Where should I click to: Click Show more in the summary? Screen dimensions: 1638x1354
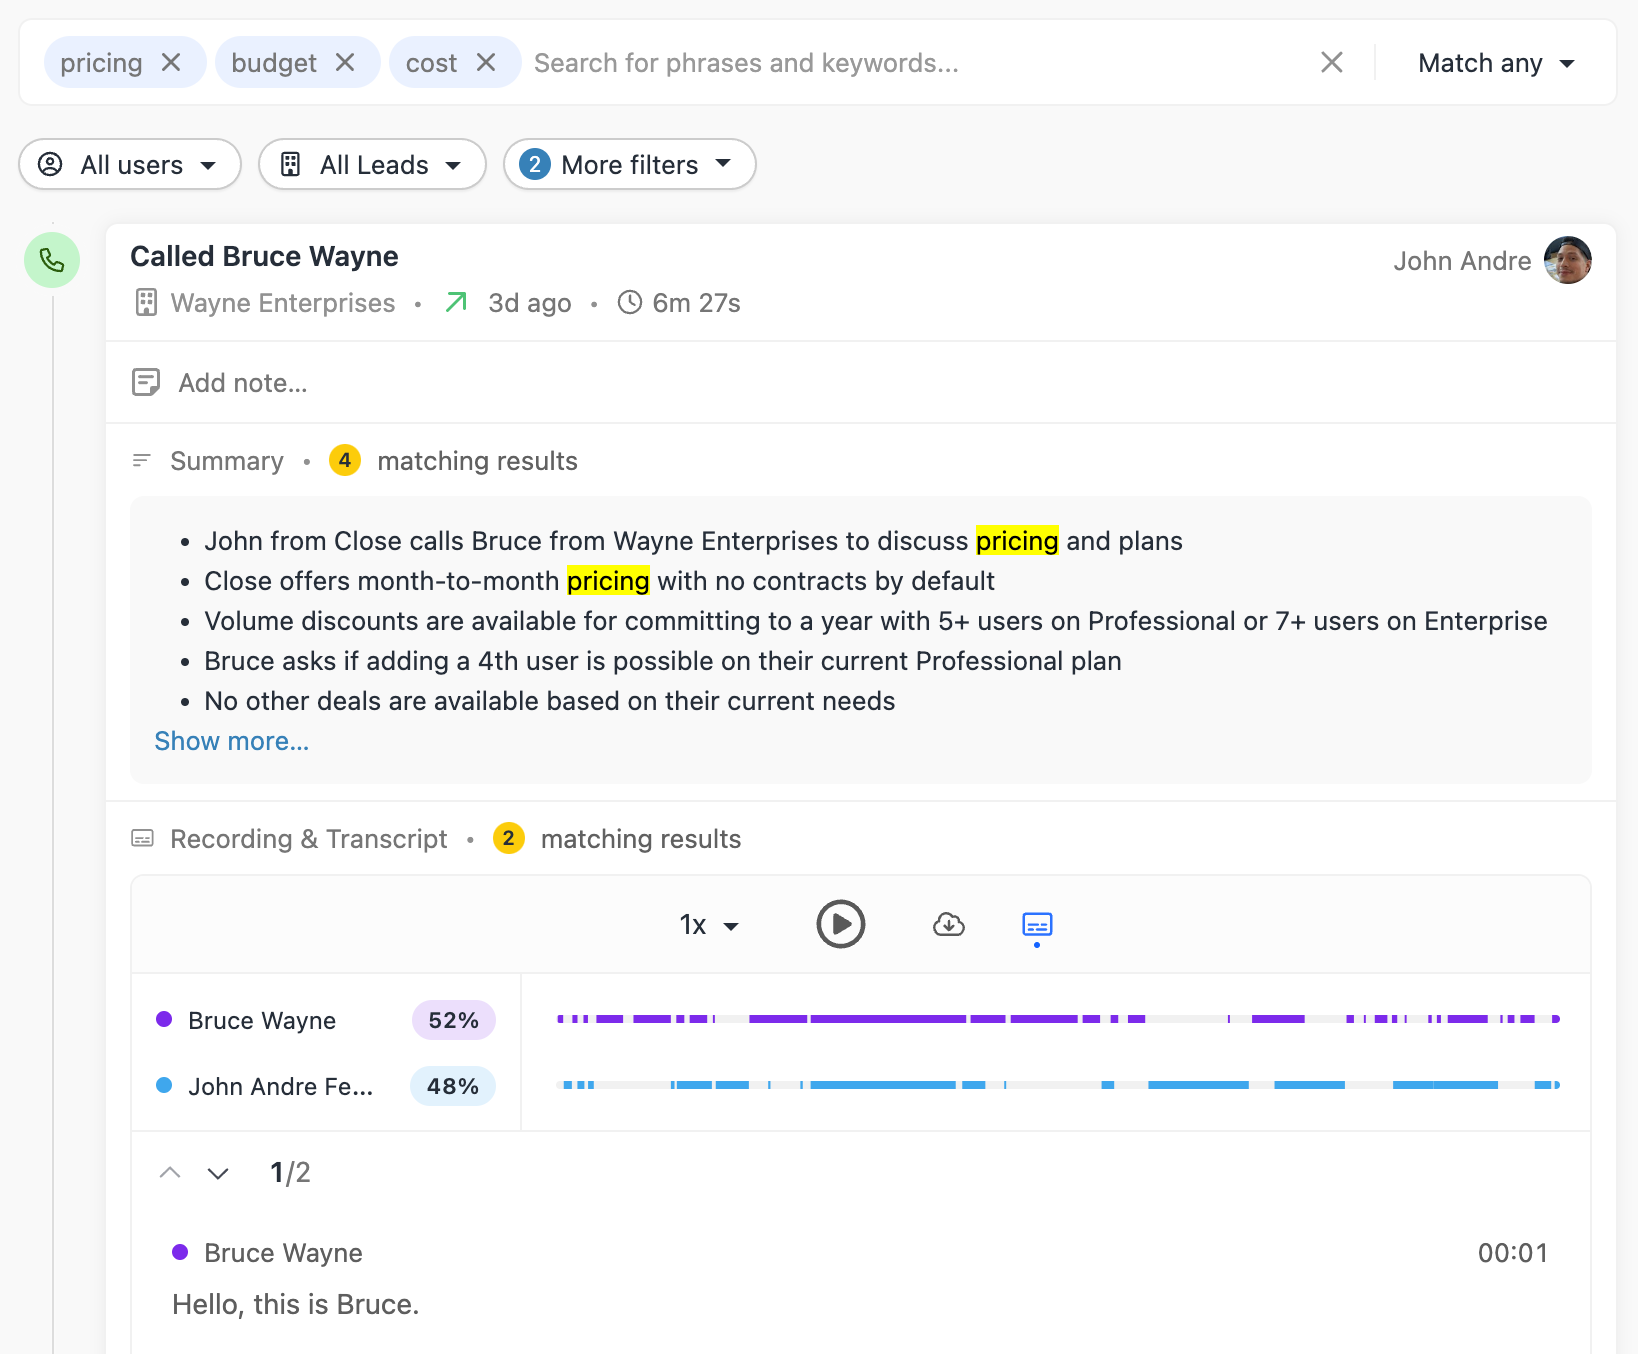[x=231, y=741]
